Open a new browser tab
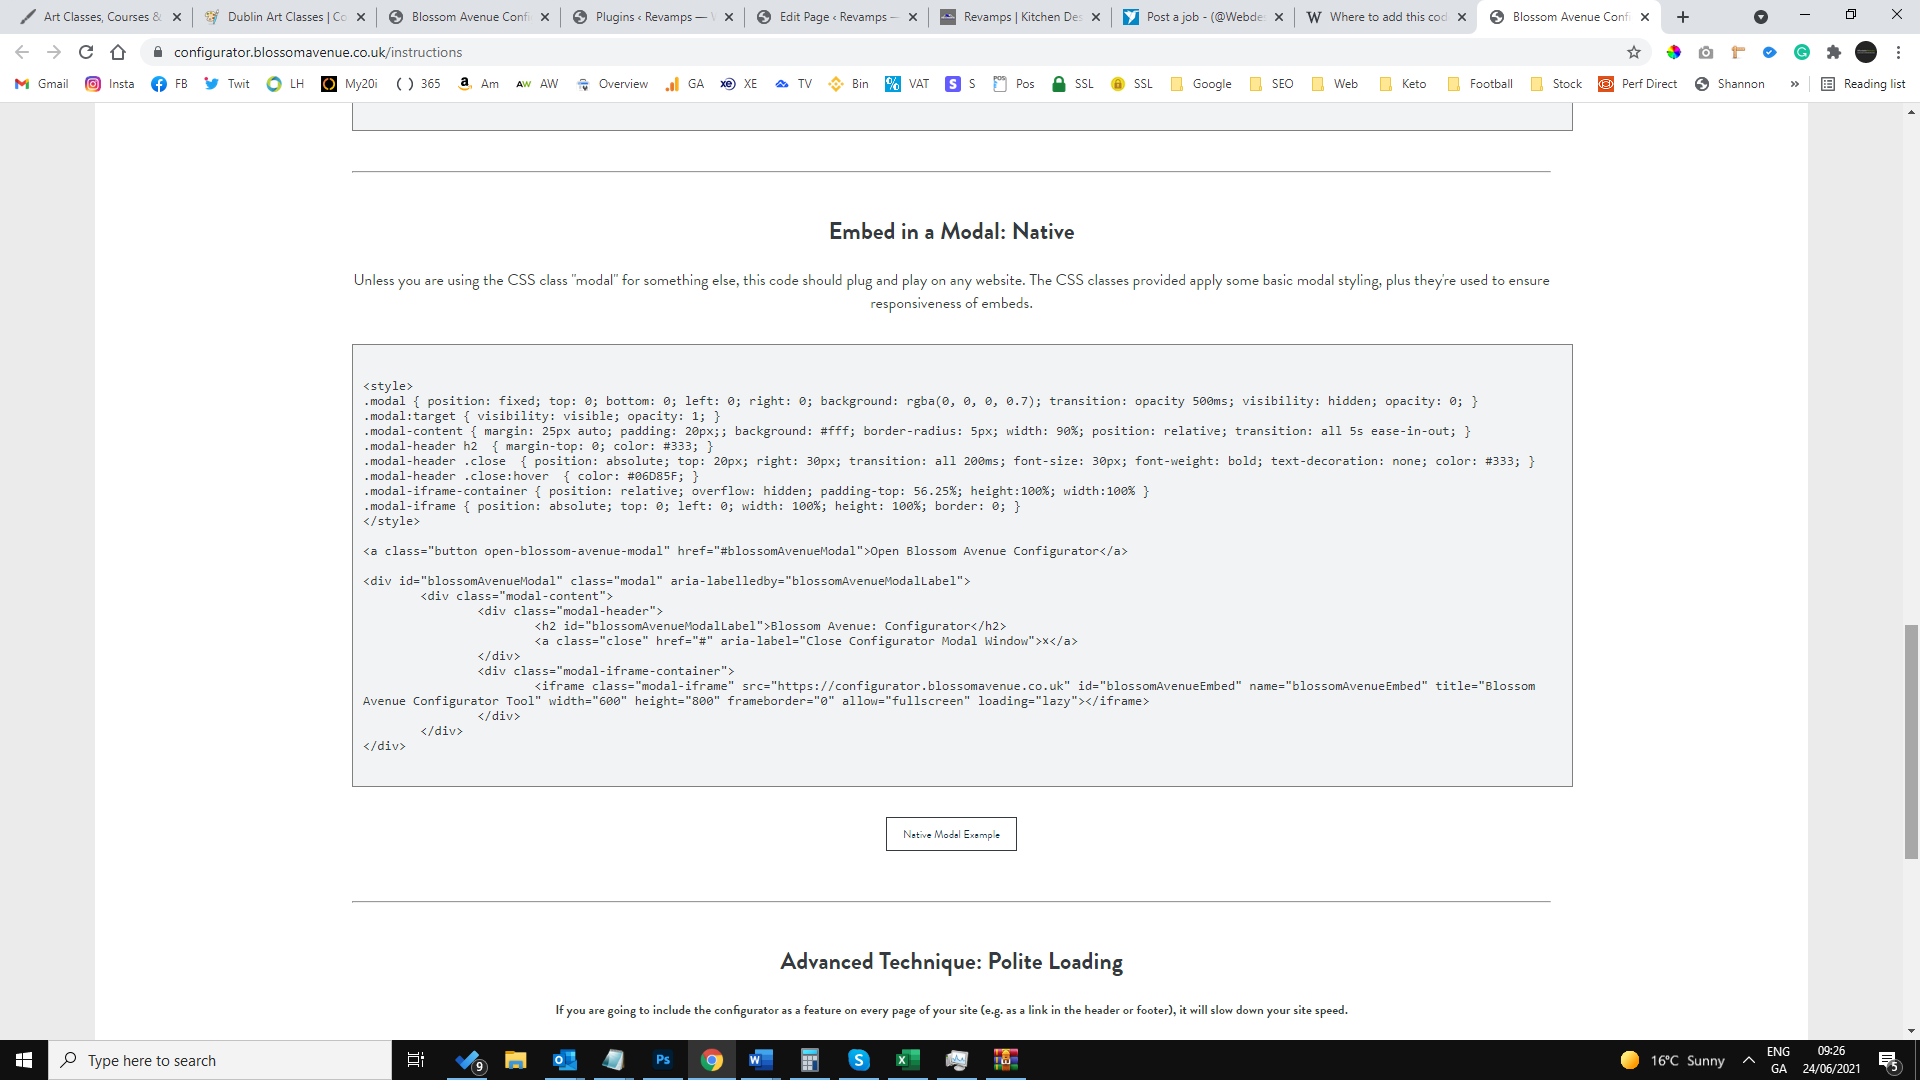The image size is (1920, 1080). click(1683, 17)
